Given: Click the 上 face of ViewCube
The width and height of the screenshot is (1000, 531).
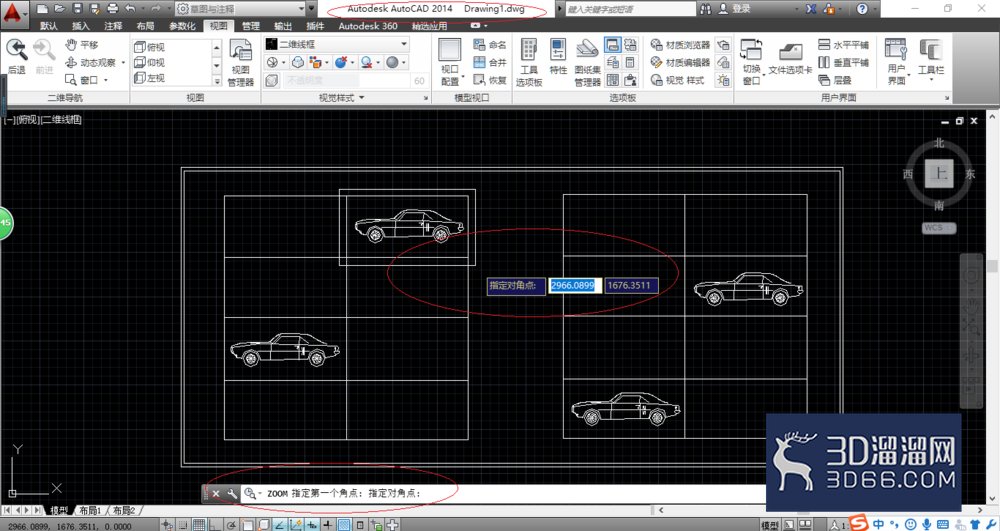Looking at the screenshot, I should 939,173.
